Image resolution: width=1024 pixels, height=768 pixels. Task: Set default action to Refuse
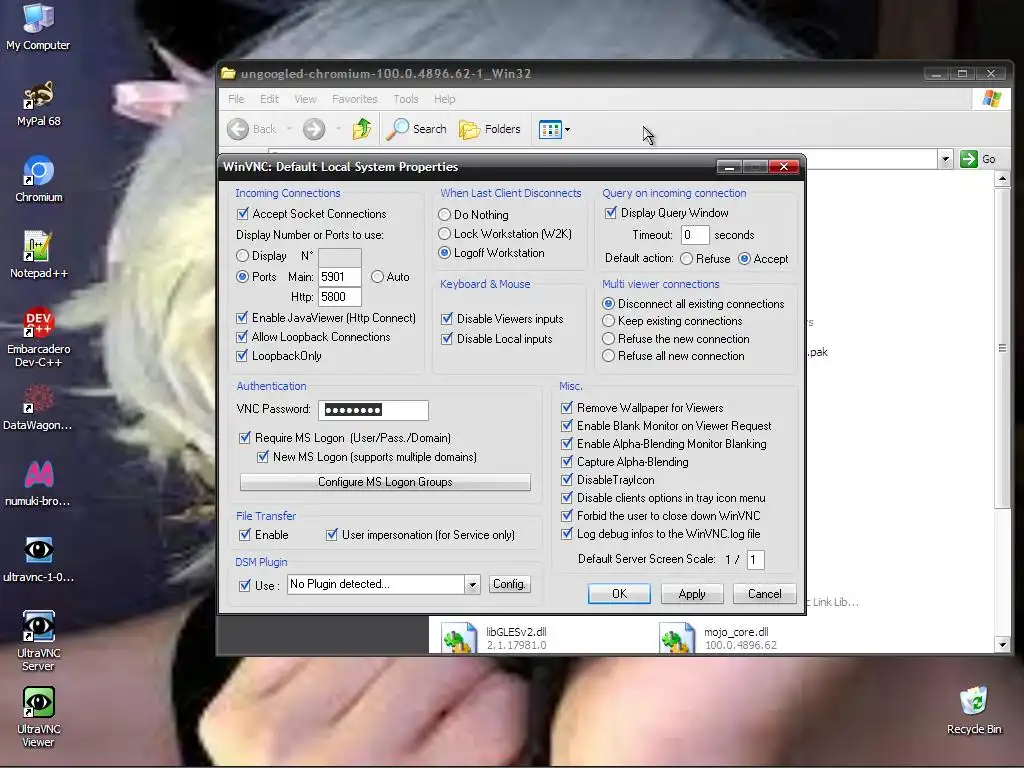click(x=686, y=259)
